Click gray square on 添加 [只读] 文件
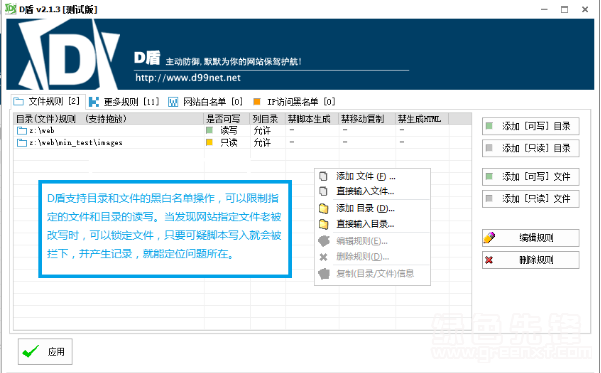The image size is (601, 373). [489, 198]
